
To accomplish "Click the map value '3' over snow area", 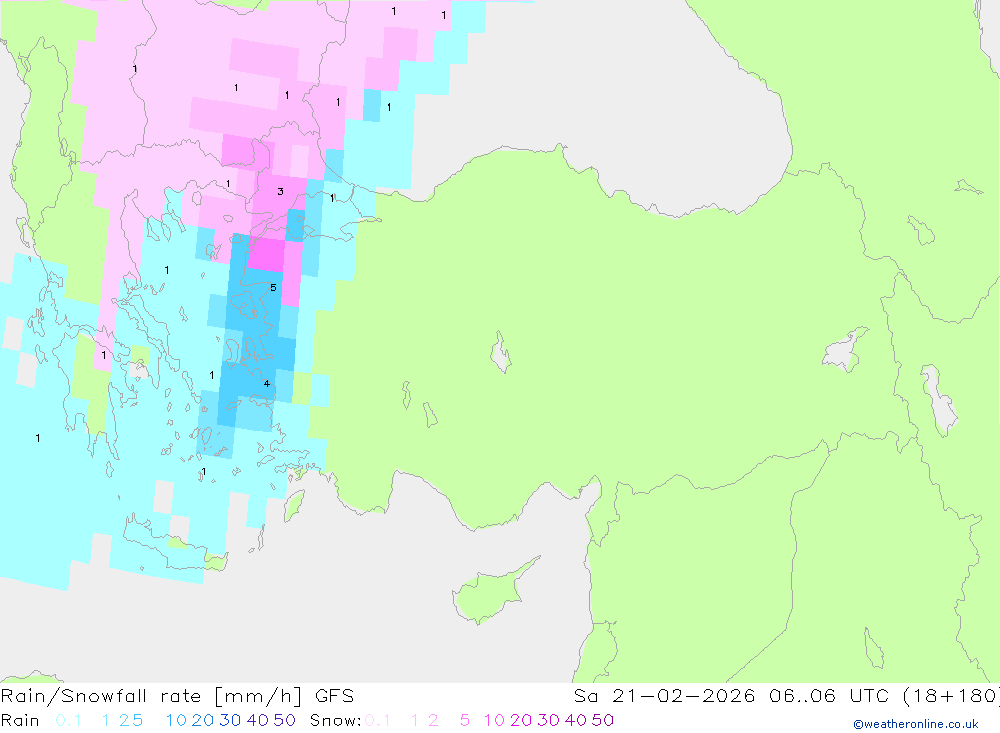I will click(280, 191).
